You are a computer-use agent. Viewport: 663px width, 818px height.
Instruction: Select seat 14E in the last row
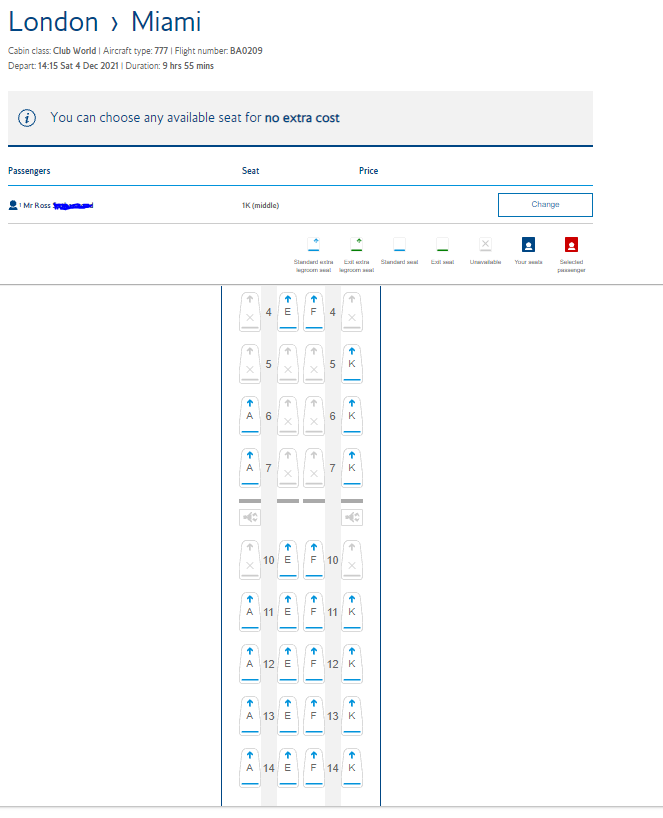pyautogui.click(x=288, y=768)
